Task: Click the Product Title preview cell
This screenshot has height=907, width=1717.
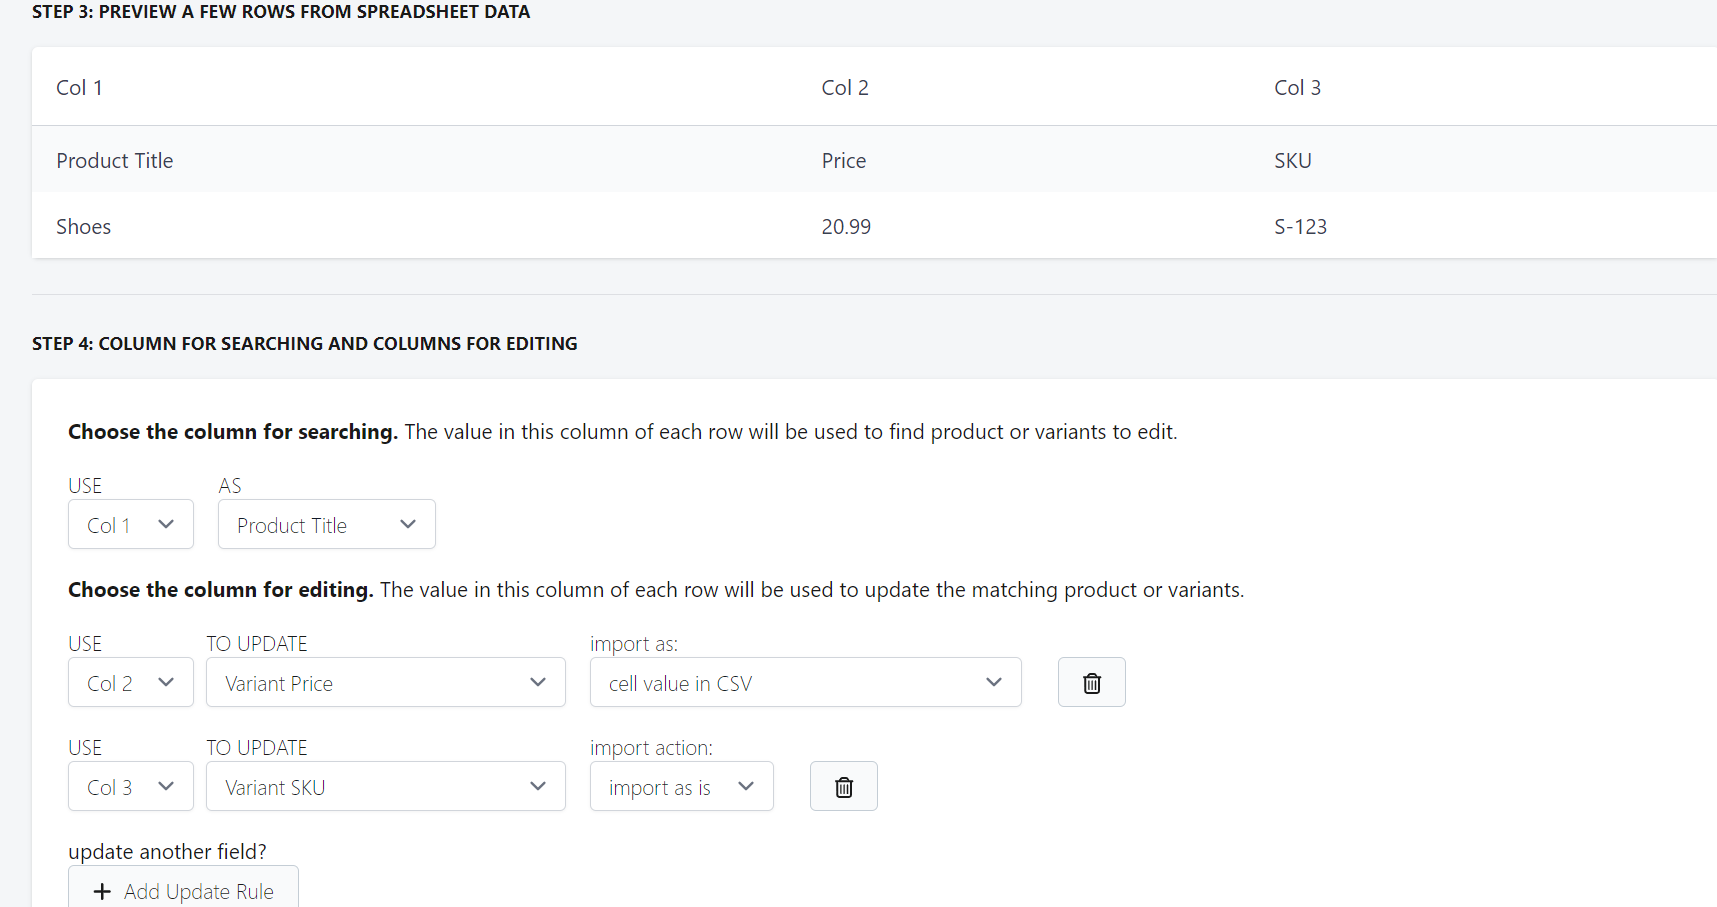Action: [114, 160]
